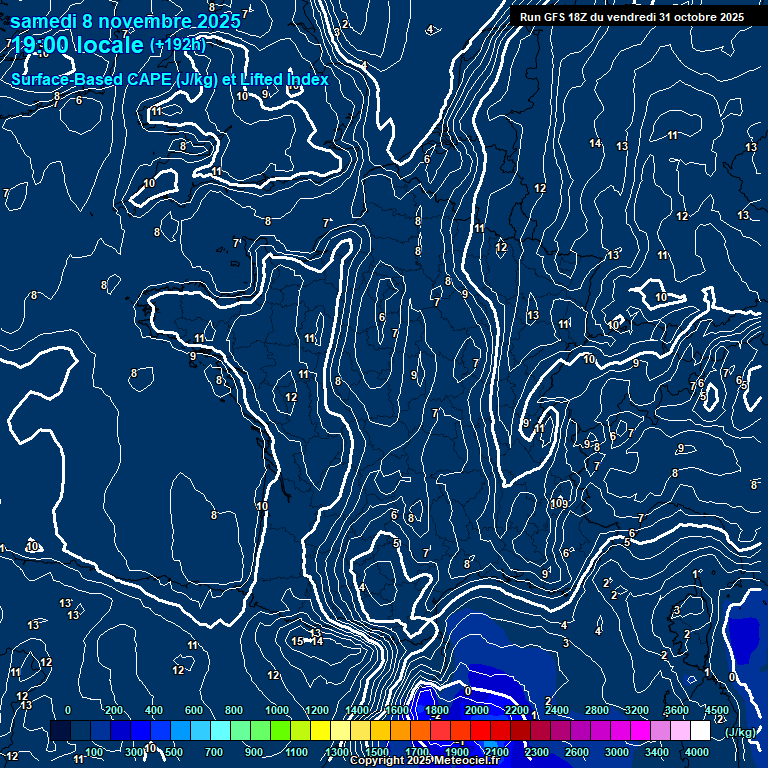
Task: Click legend value '1900' below scale
Action: [x=457, y=752]
